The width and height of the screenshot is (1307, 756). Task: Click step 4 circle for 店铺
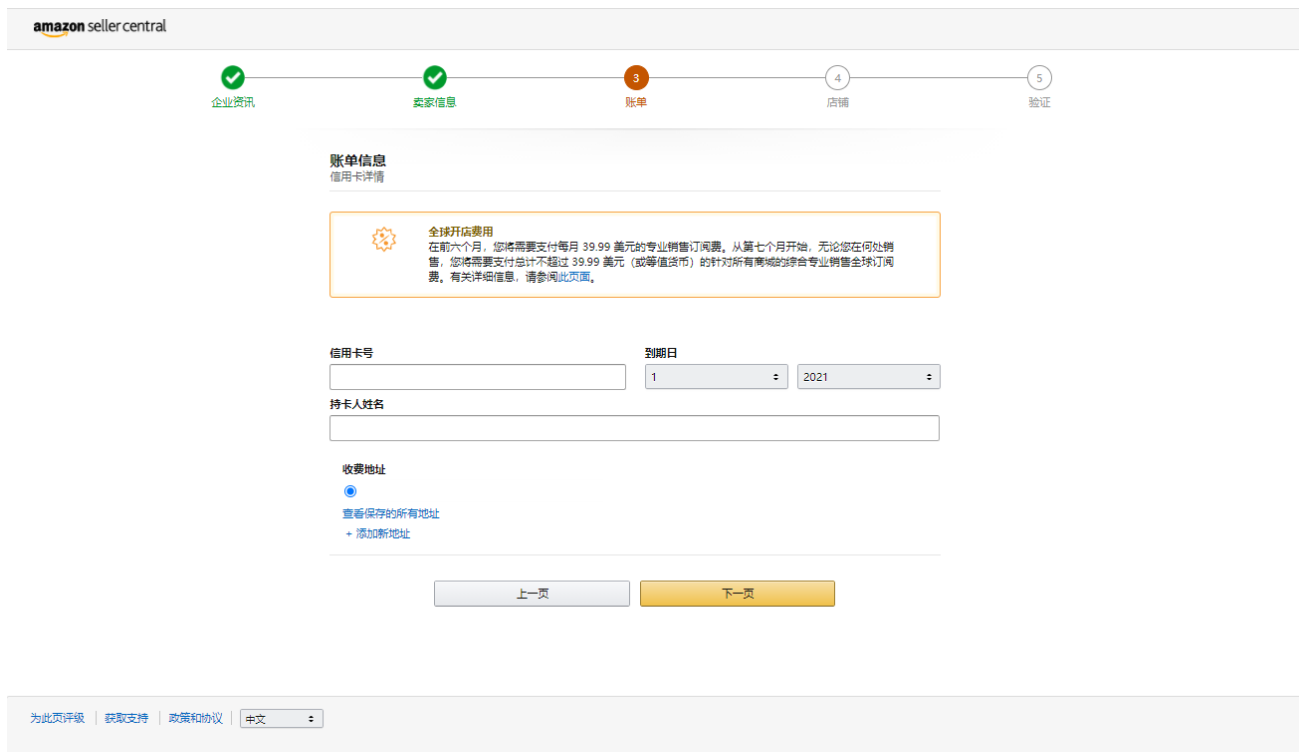(837, 77)
